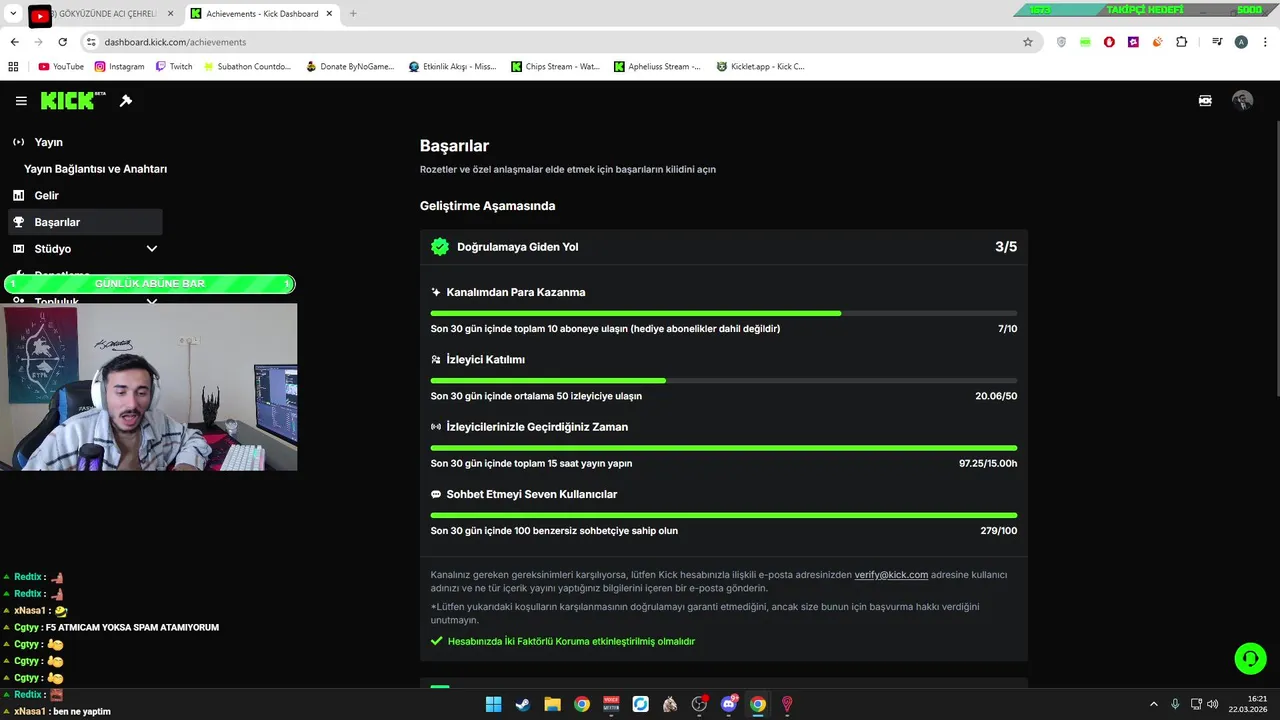
Task: Click the purple extension icon in toolbar
Action: coord(1133,42)
